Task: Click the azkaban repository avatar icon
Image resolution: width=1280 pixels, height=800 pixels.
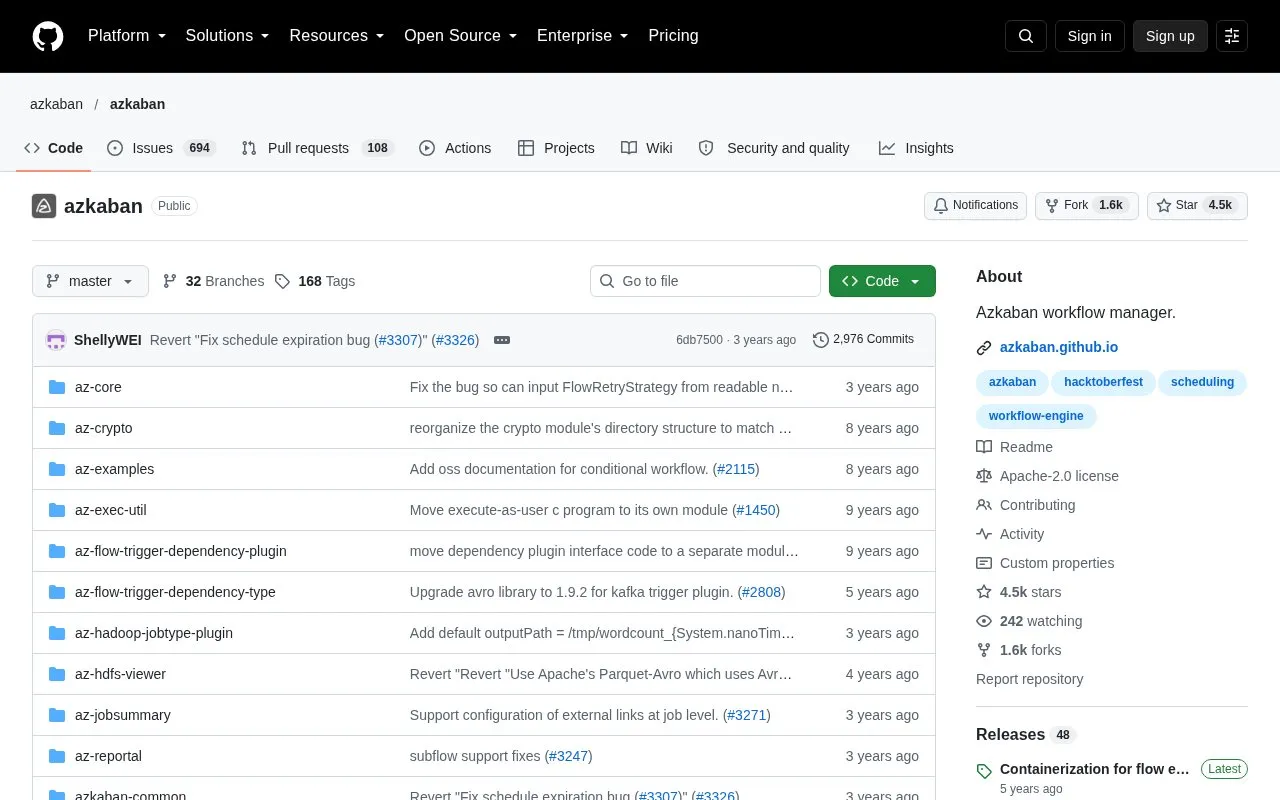Action: tap(44, 206)
